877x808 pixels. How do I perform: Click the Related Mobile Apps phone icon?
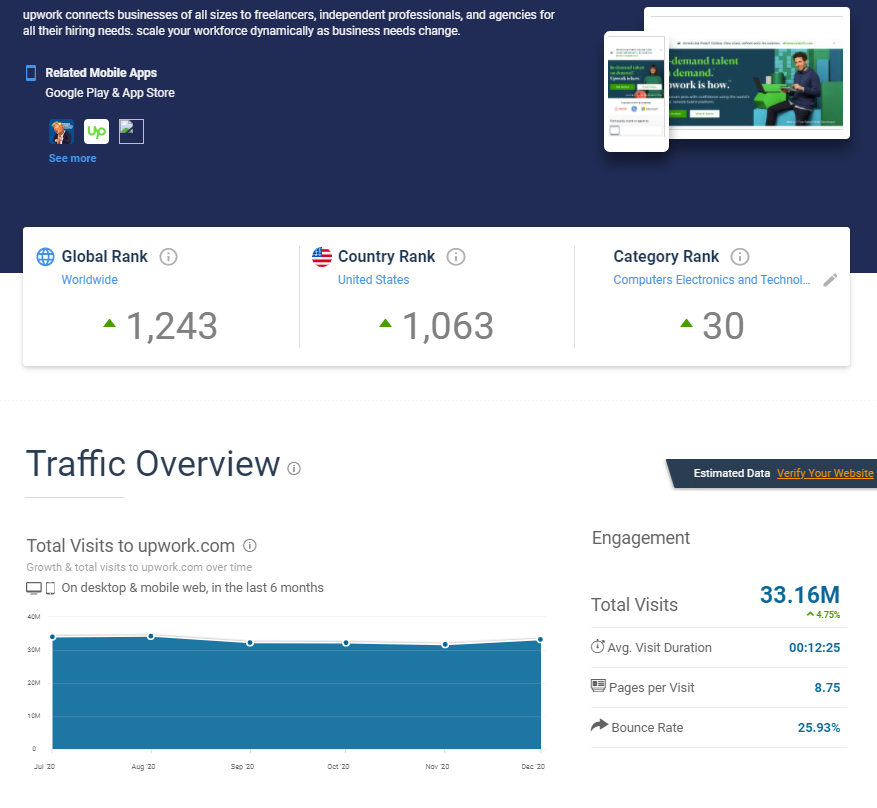[x=30, y=72]
